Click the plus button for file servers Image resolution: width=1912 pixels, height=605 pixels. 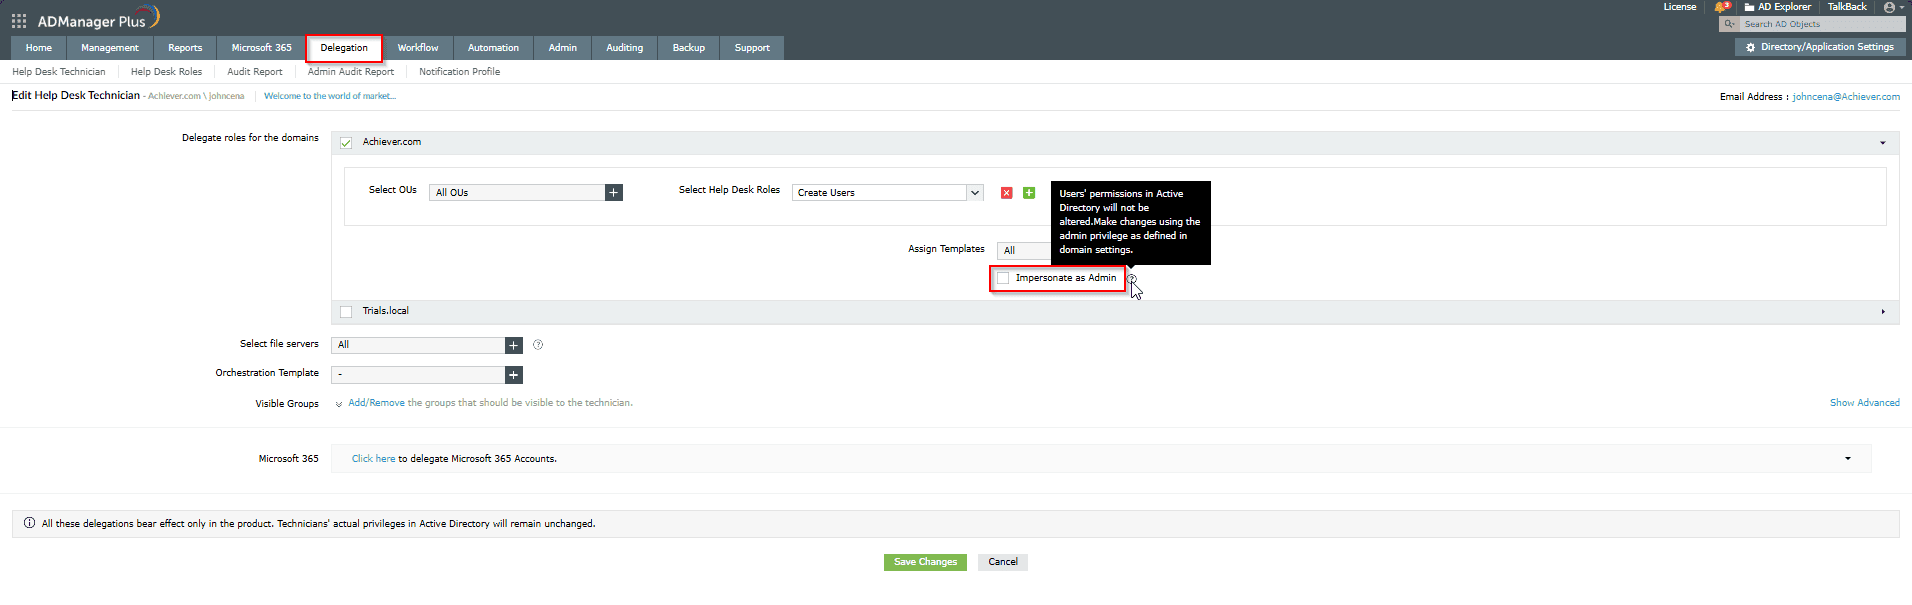tap(514, 345)
